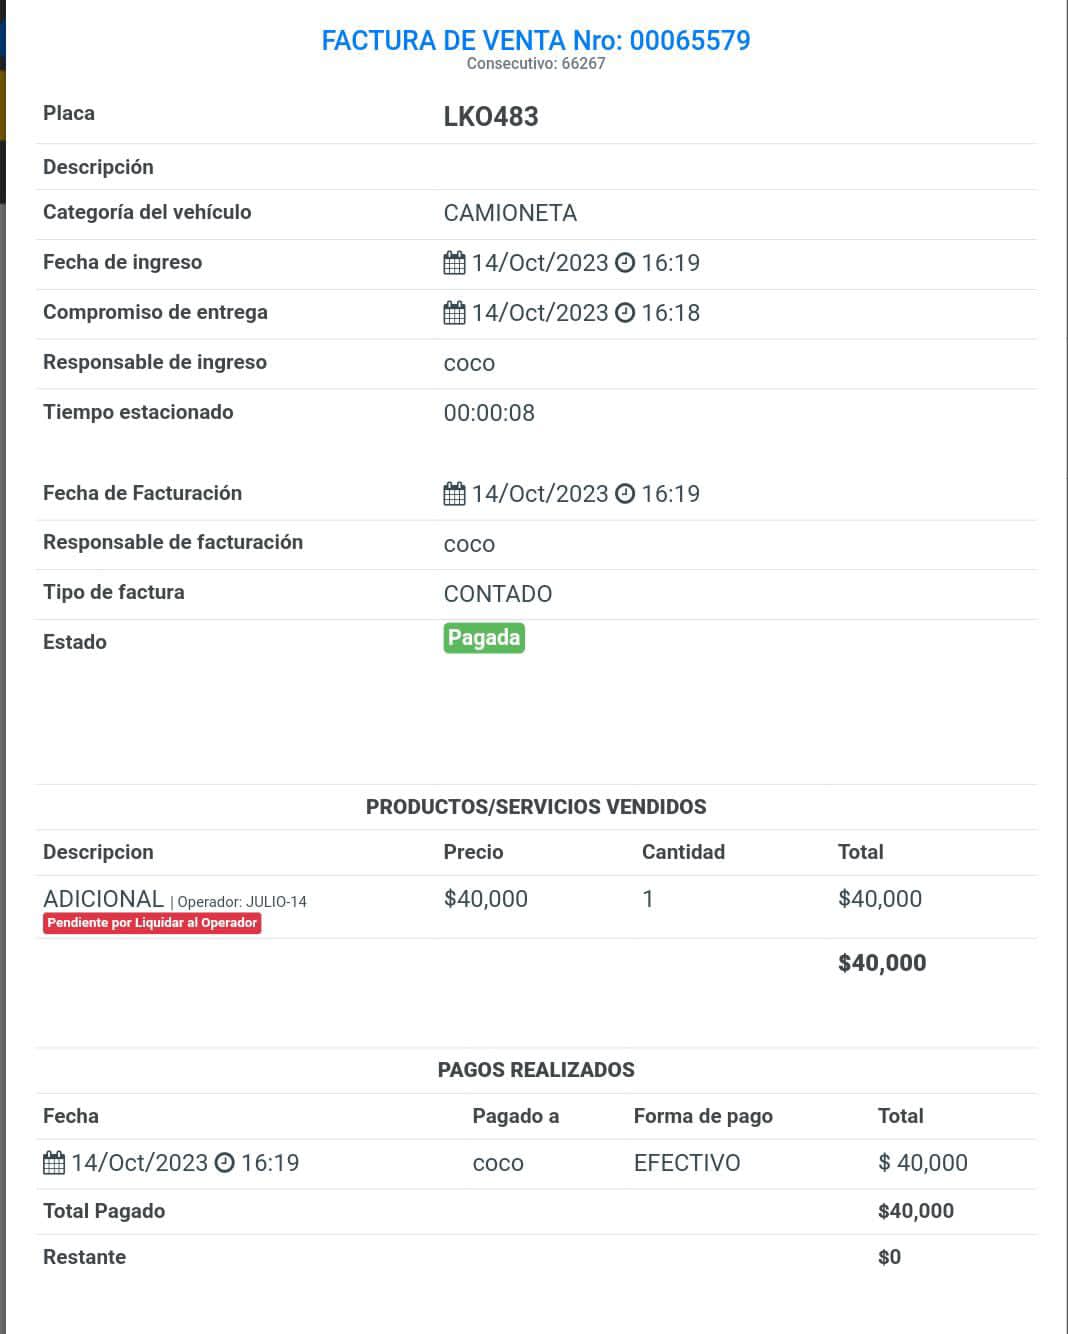
Task: Click clock icon in Compromiso de entrega row
Action: (625, 313)
